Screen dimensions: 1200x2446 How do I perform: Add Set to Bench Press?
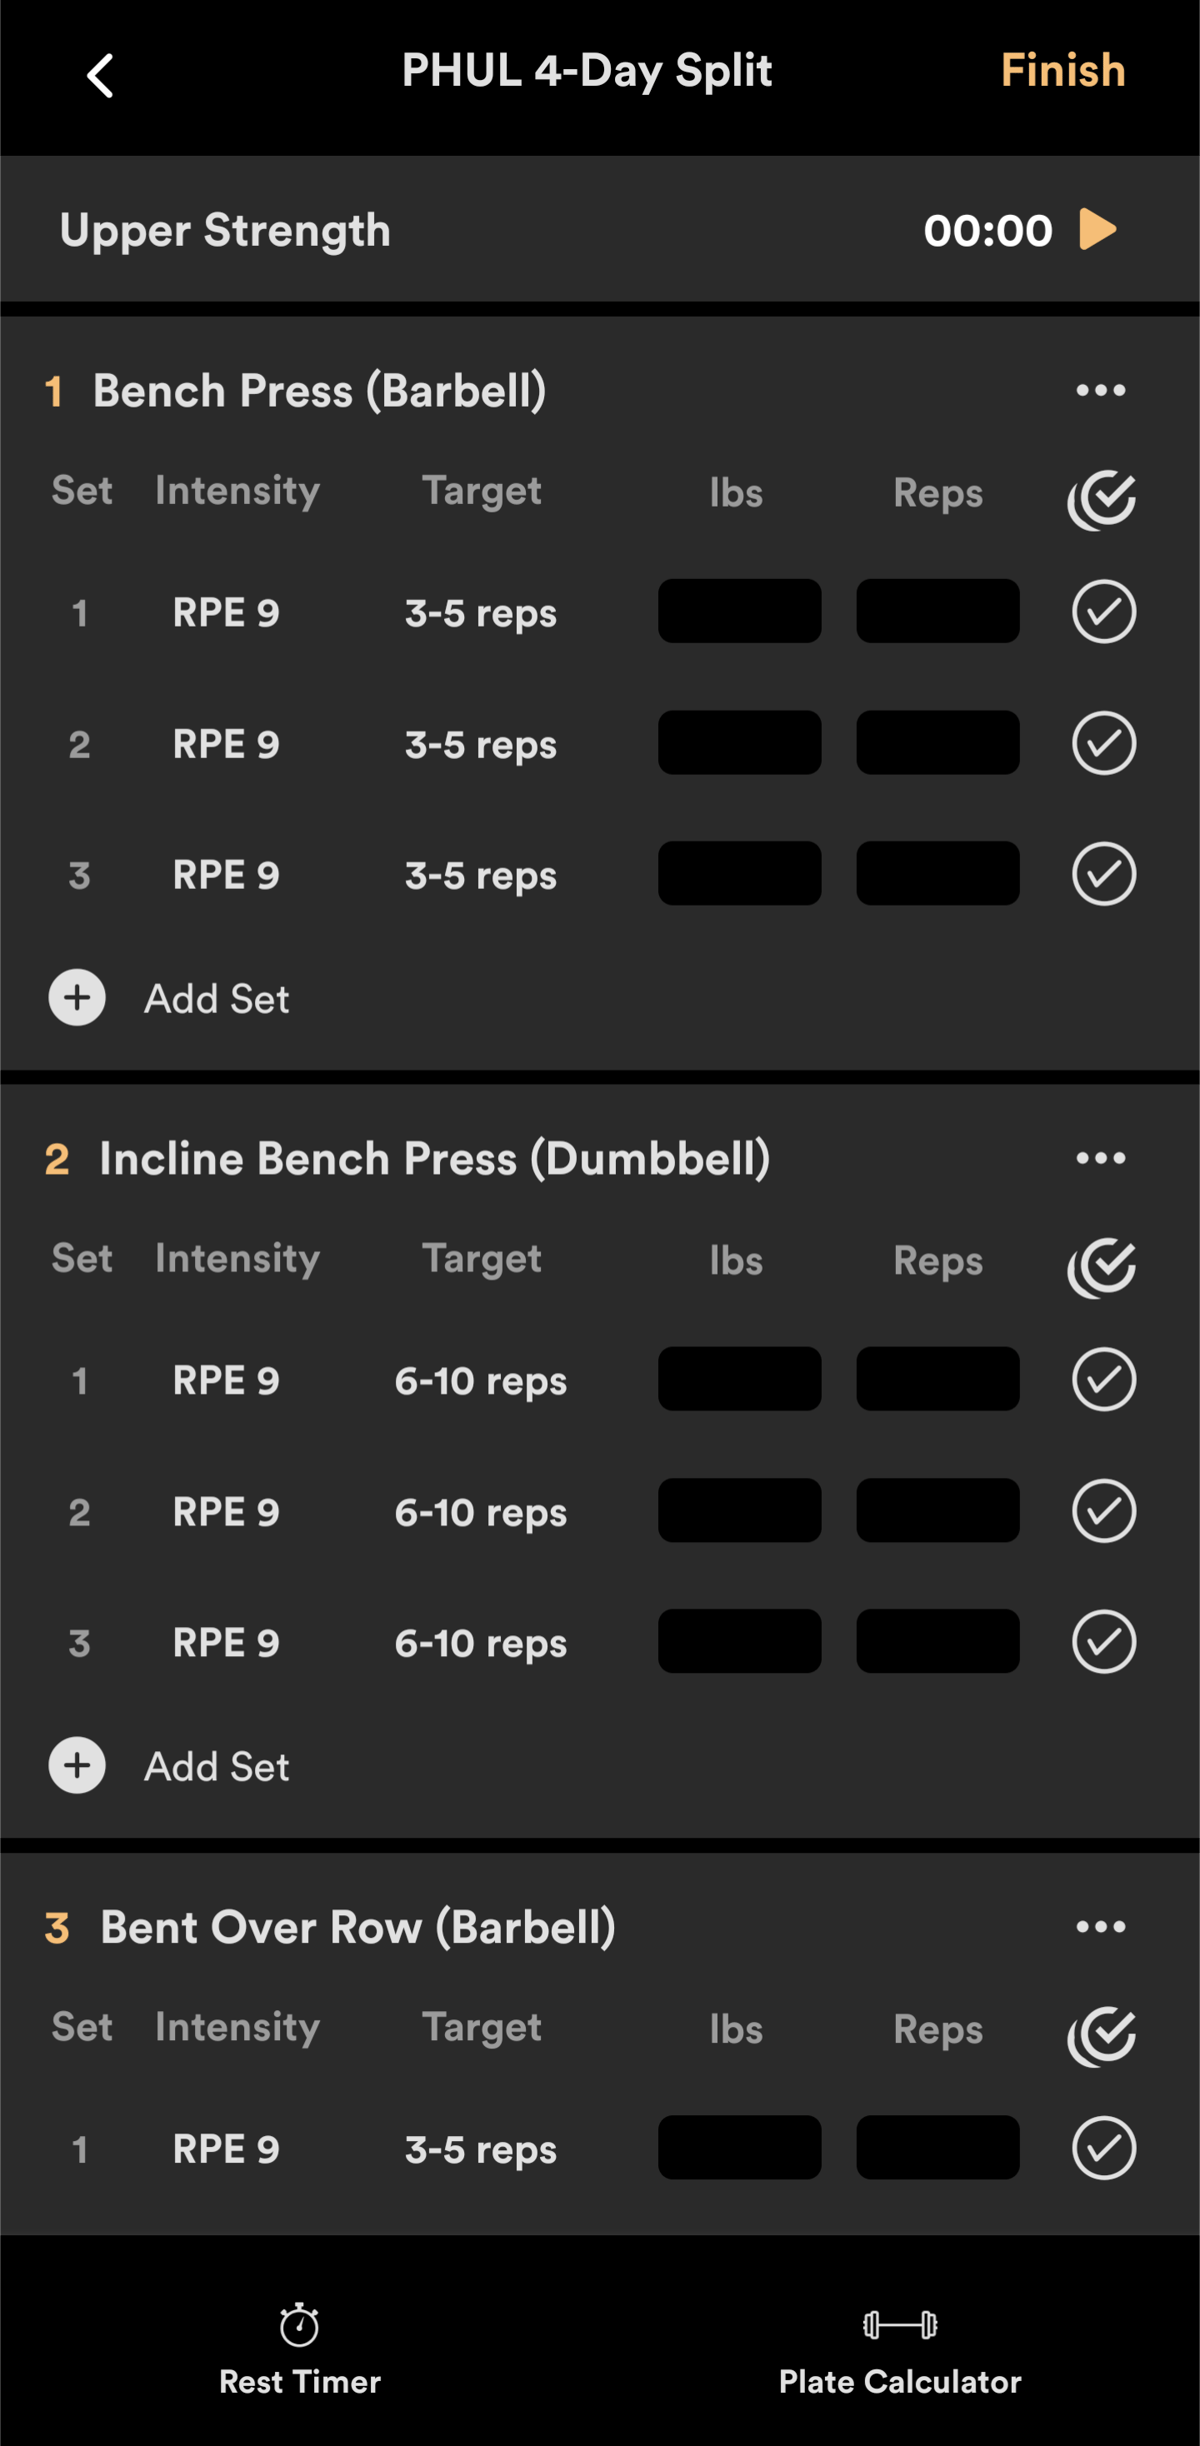pyautogui.click(x=169, y=998)
